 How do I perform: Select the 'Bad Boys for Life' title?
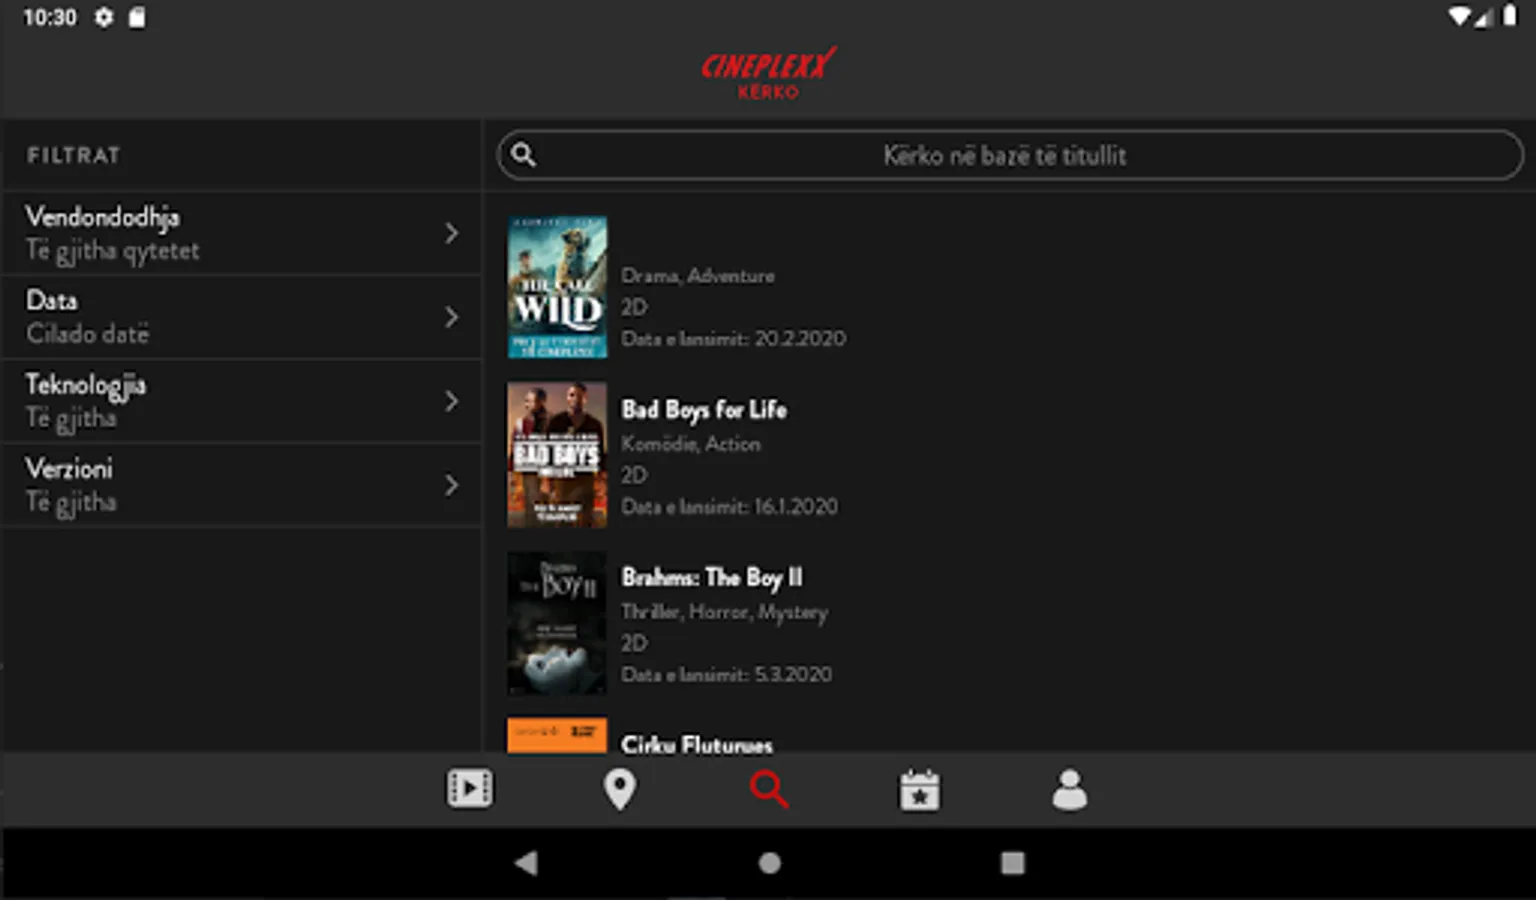[x=704, y=410]
